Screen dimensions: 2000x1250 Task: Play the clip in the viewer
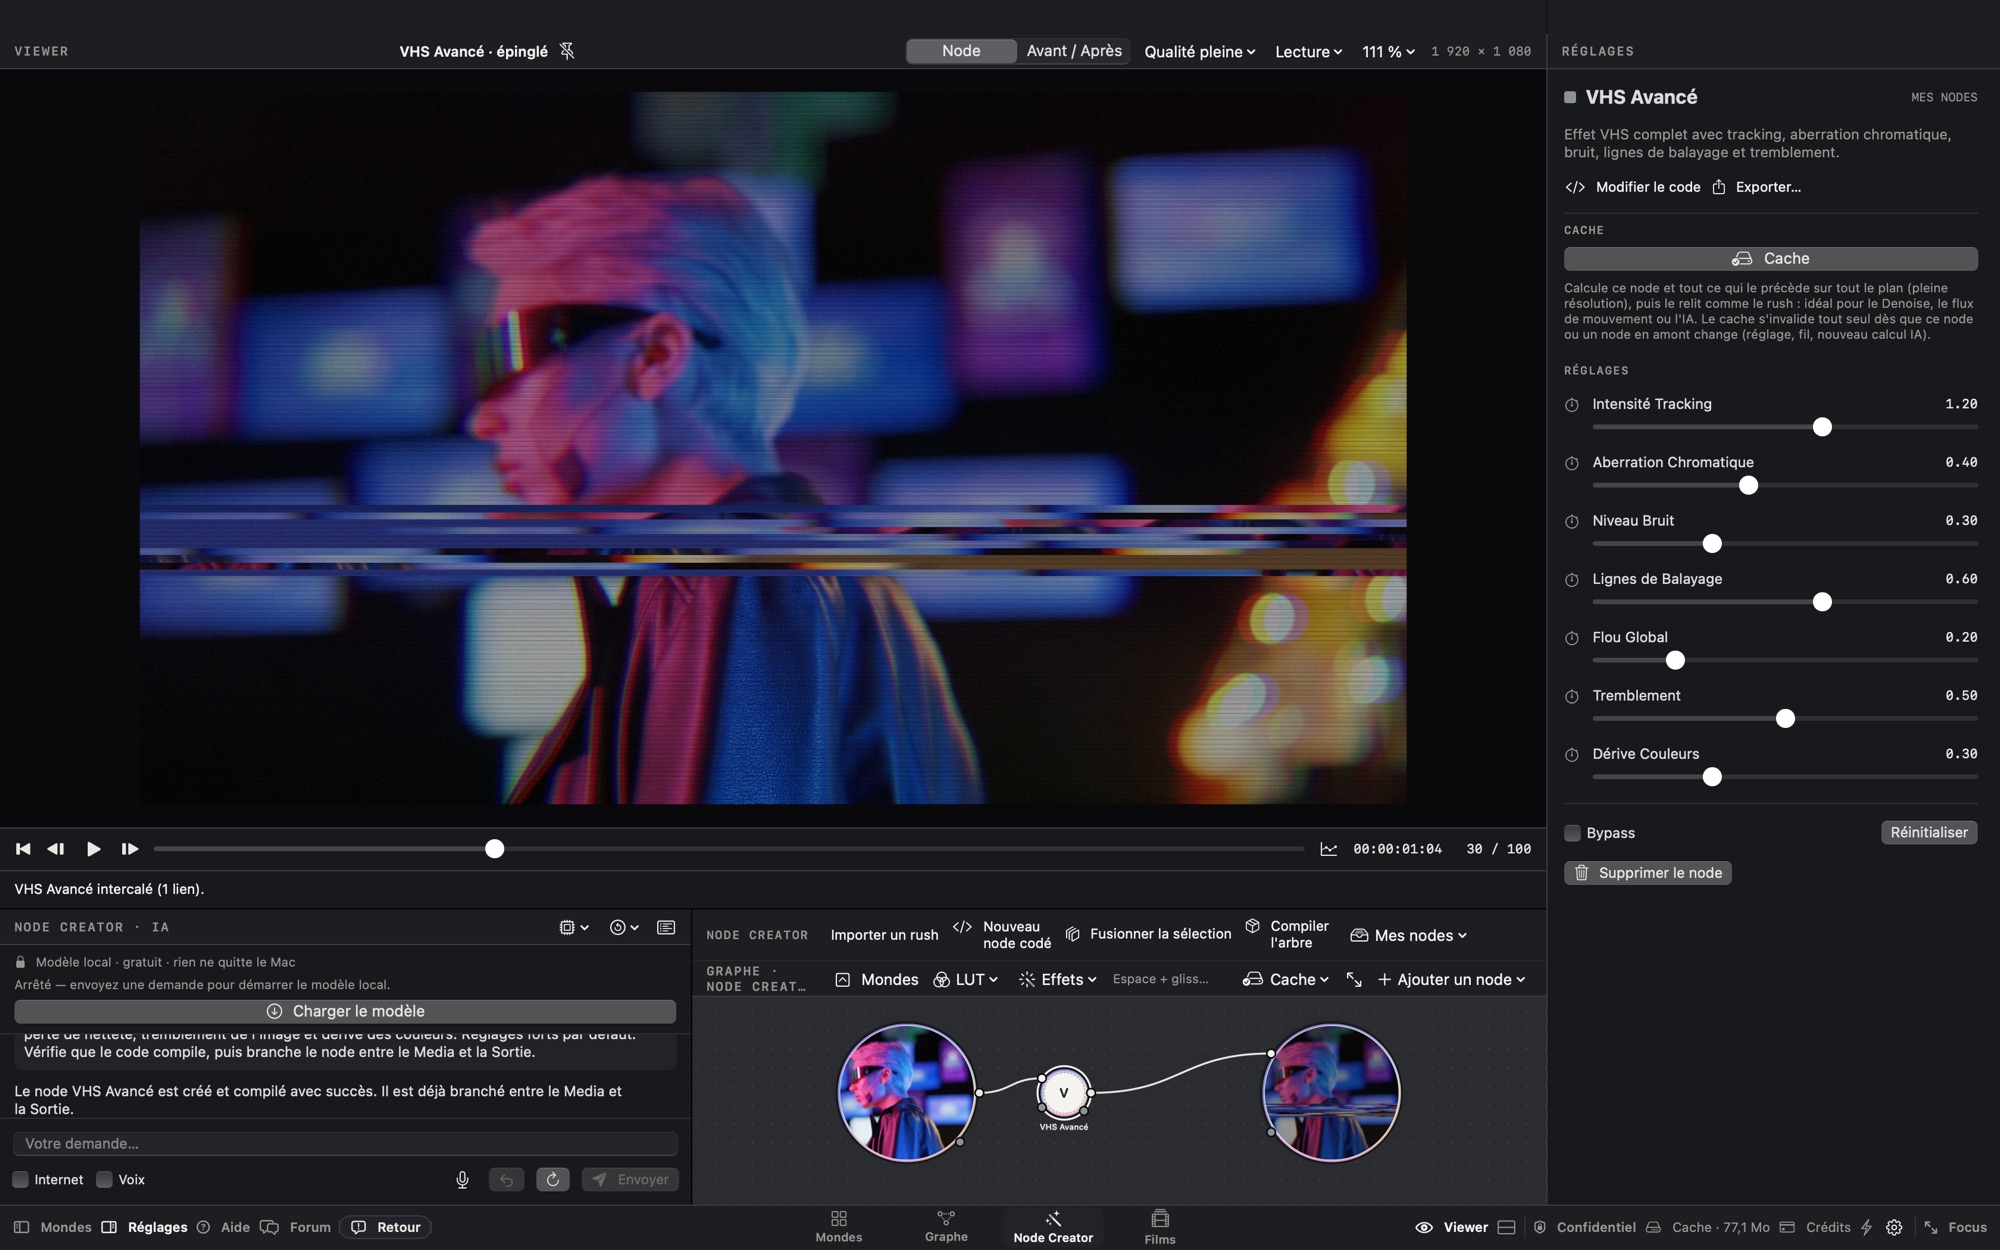[93, 849]
